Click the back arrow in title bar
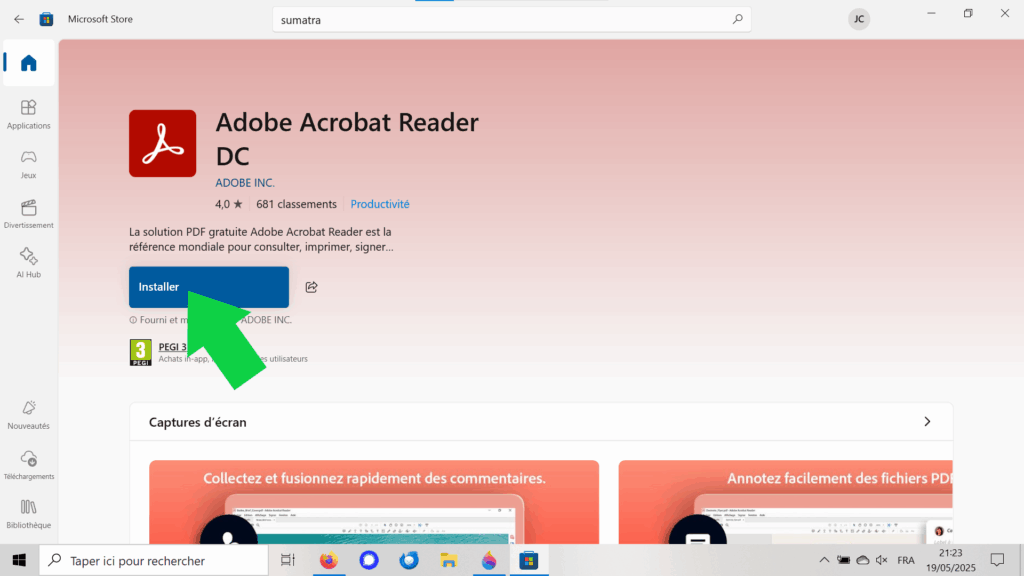 pyautogui.click(x=19, y=19)
